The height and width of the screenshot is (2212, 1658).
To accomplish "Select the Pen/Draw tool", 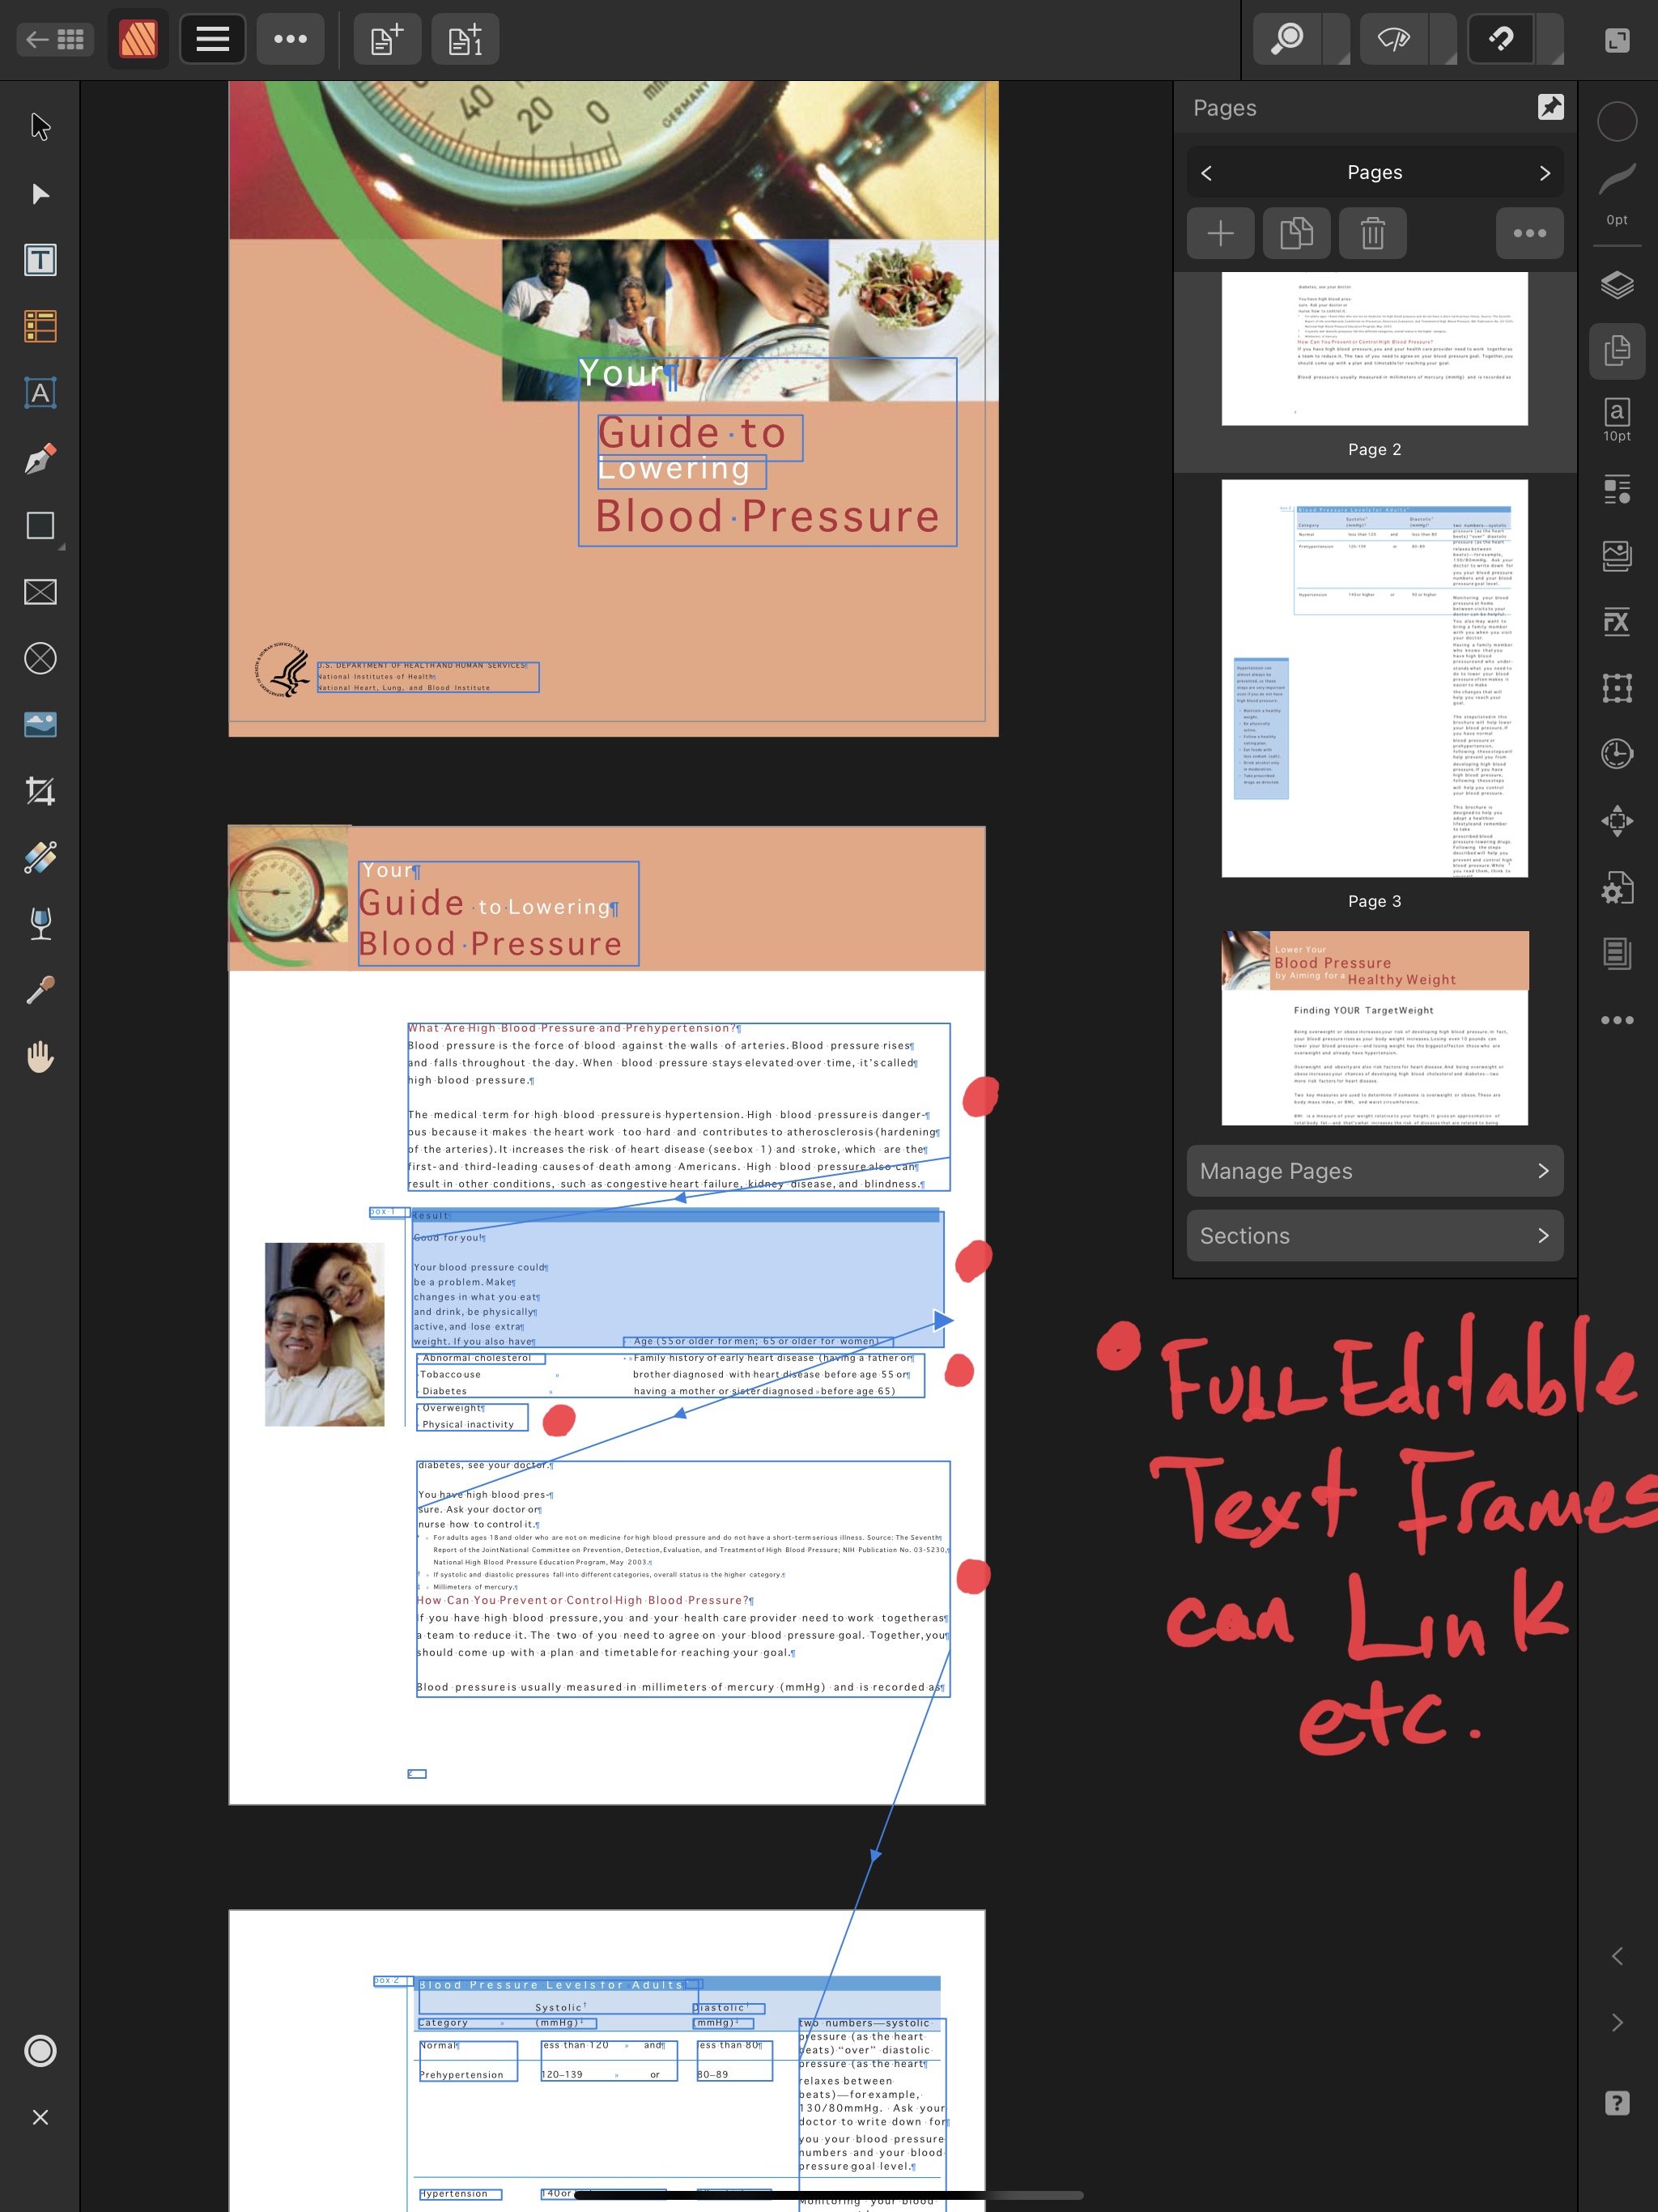I will click(x=38, y=458).
